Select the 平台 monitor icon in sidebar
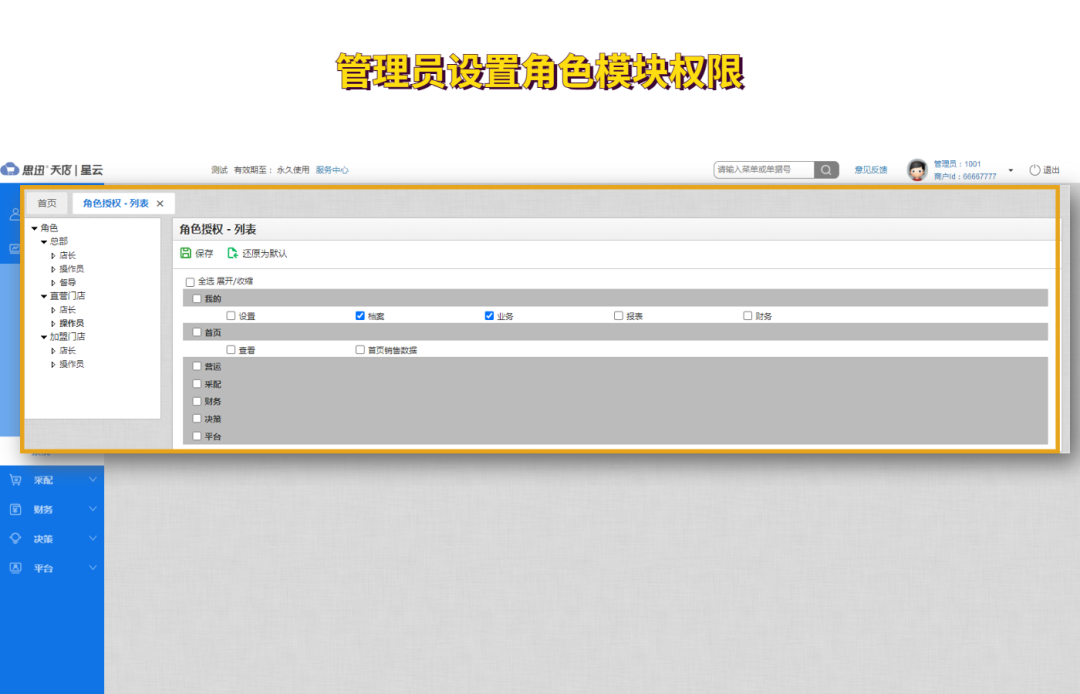Image resolution: width=1080 pixels, height=694 pixels. (x=18, y=567)
